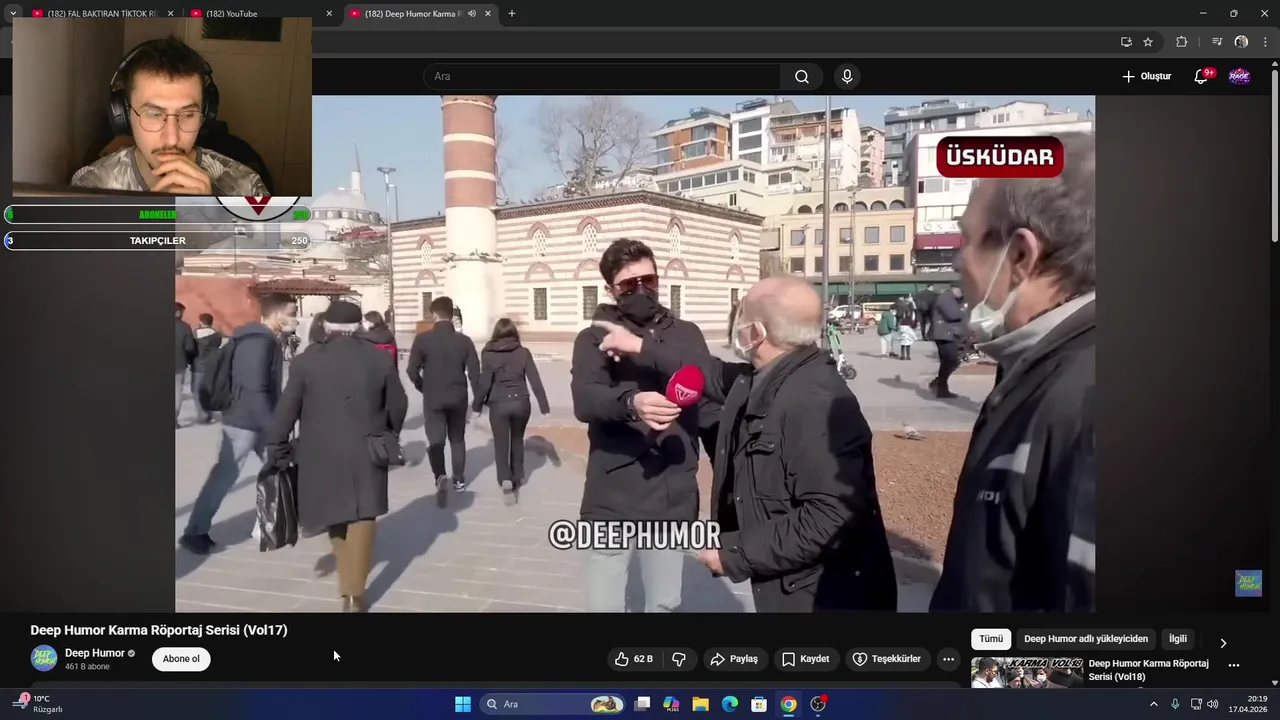Open the Vol18 suggested video thumbnail

[1027, 673]
